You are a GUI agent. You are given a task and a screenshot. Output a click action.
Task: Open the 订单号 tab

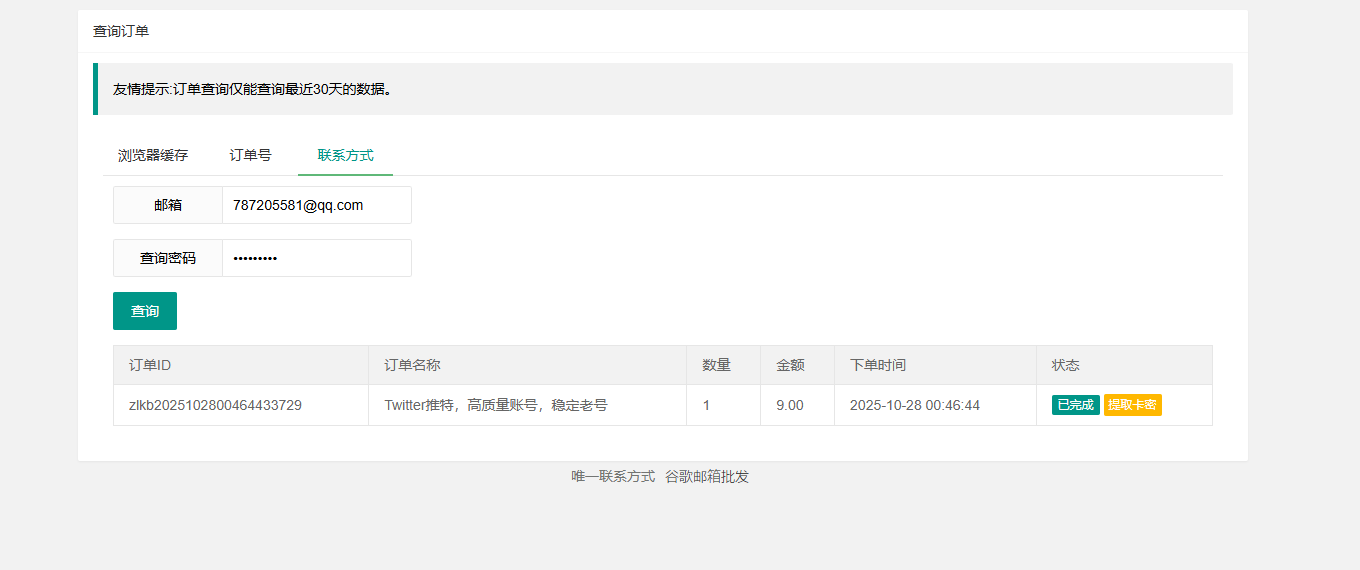[x=250, y=155]
